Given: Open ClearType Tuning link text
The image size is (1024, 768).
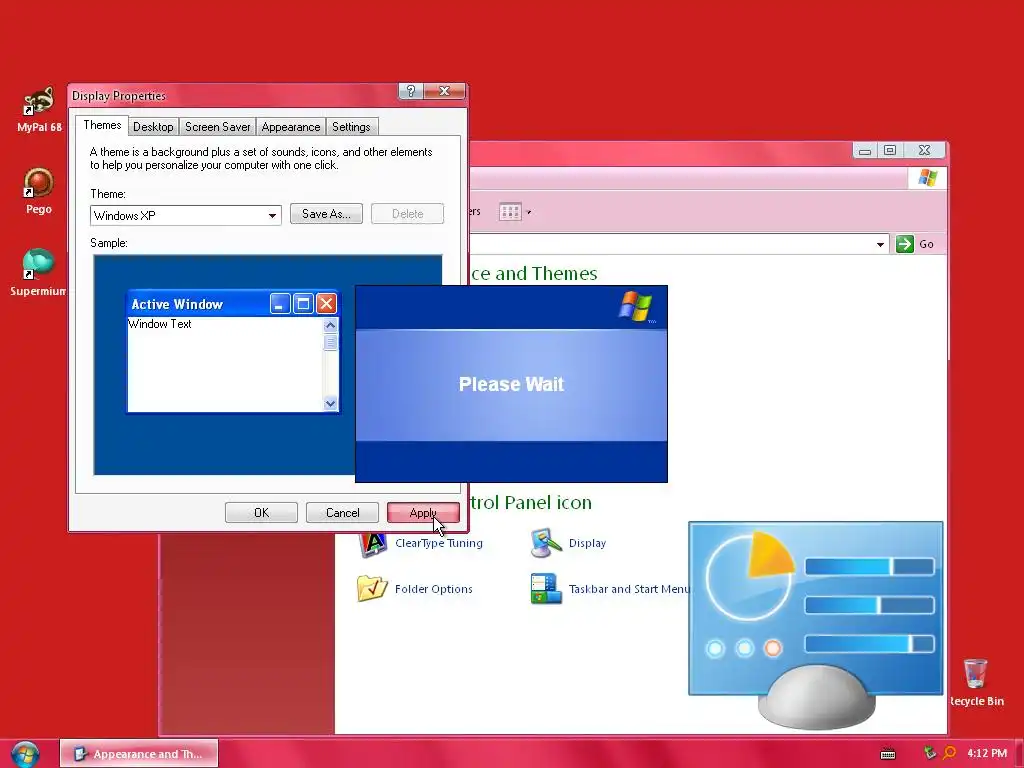Looking at the screenshot, I should (x=439, y=543).
